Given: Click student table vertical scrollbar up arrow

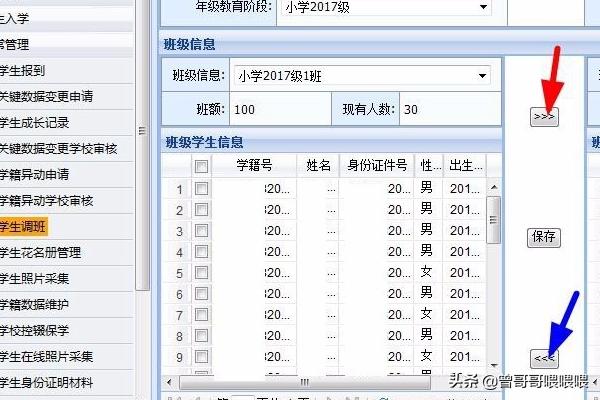Looking at the screenshot, I should coord(493,185).
